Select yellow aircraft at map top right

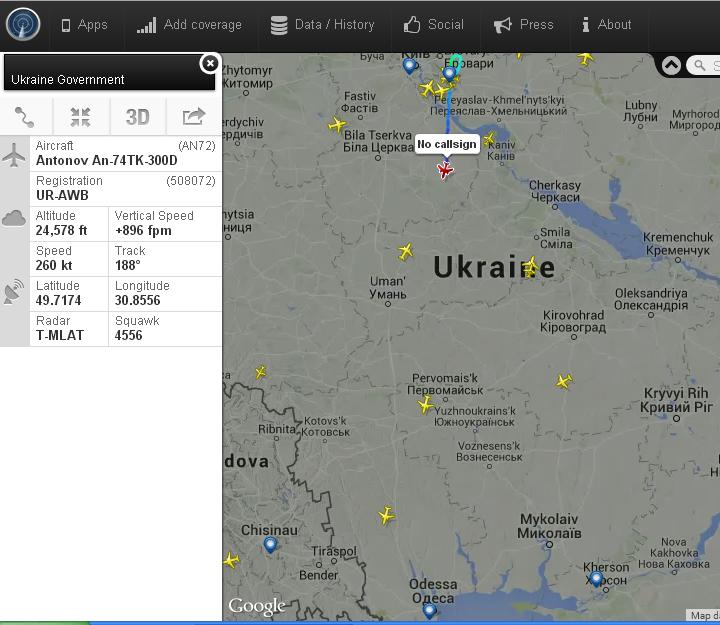pos(585,59)
